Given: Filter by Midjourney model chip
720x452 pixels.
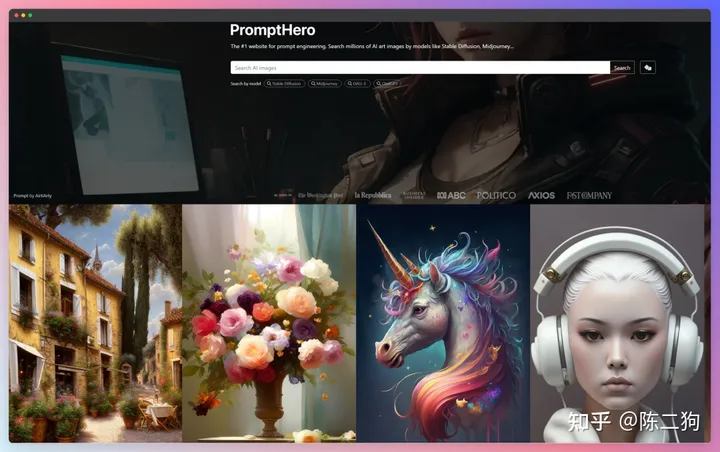Looking at the screenshot, I should tap(324, 84).
